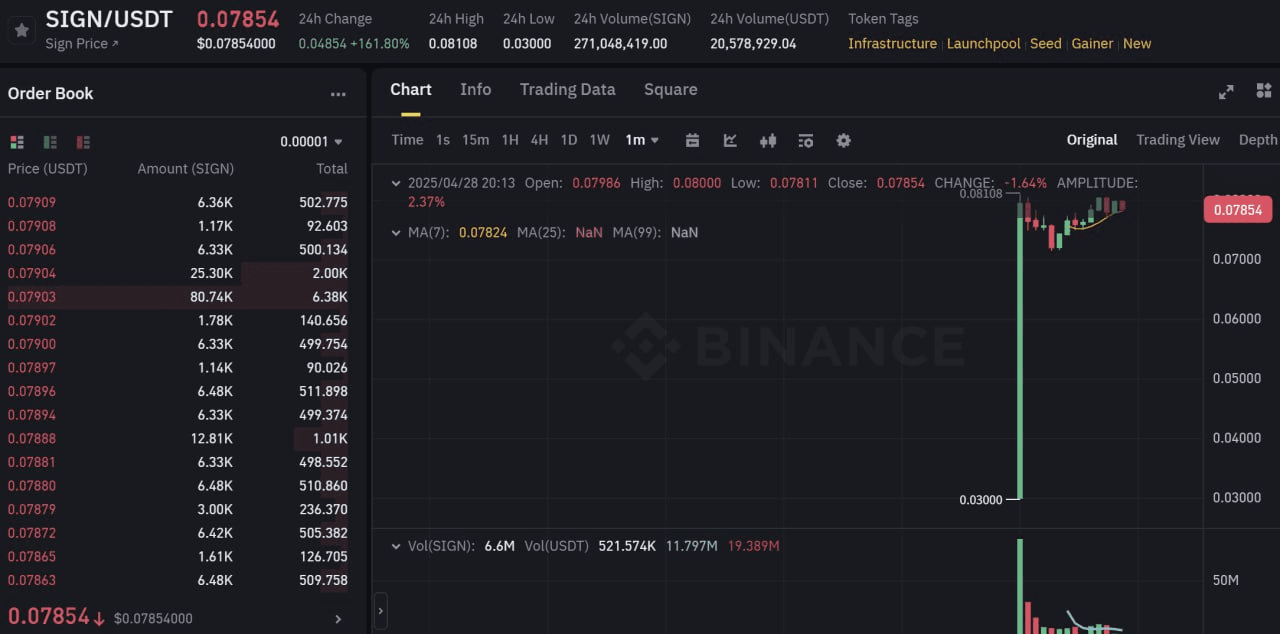Select sell order at price 0.07888

178,439
